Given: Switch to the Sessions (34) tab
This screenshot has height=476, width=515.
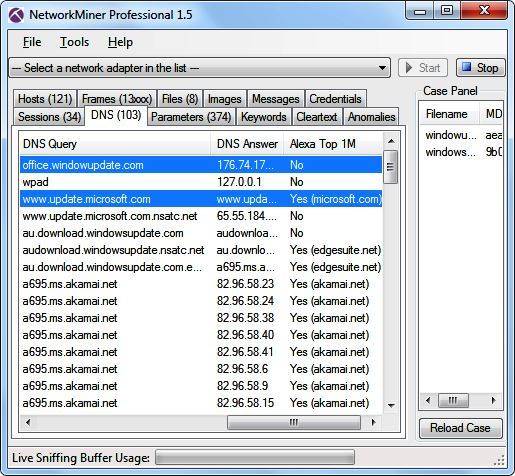Looking at the screenshot, I should 49,117.
